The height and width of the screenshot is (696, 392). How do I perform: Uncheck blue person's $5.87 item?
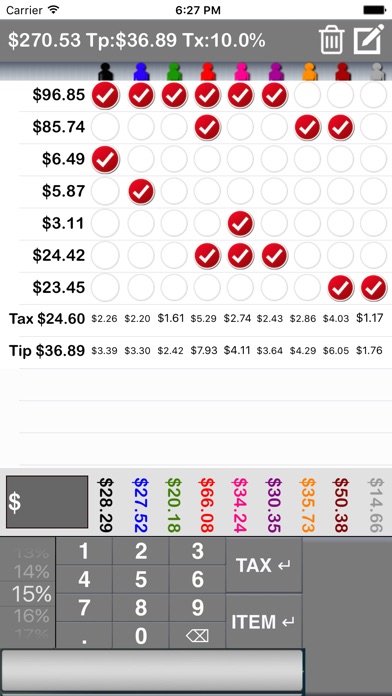tap(141, 191)
